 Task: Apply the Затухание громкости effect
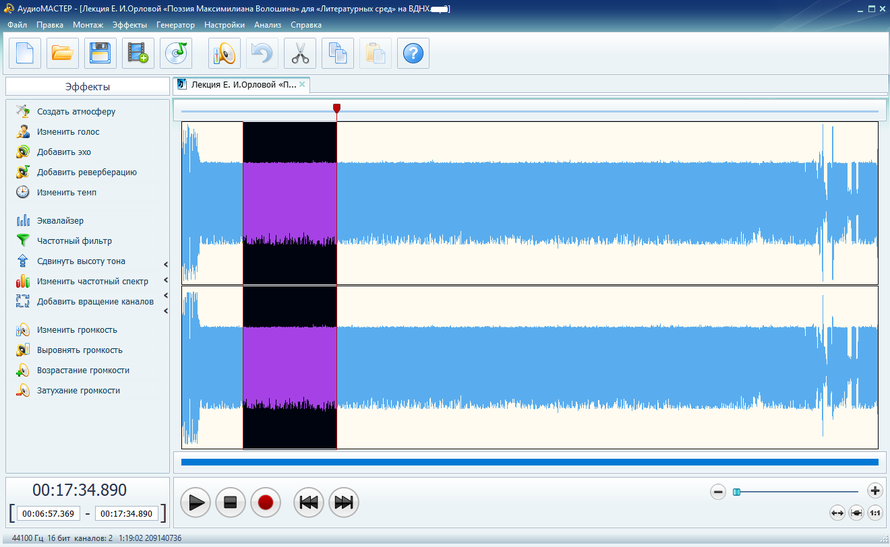pos(78,390)
